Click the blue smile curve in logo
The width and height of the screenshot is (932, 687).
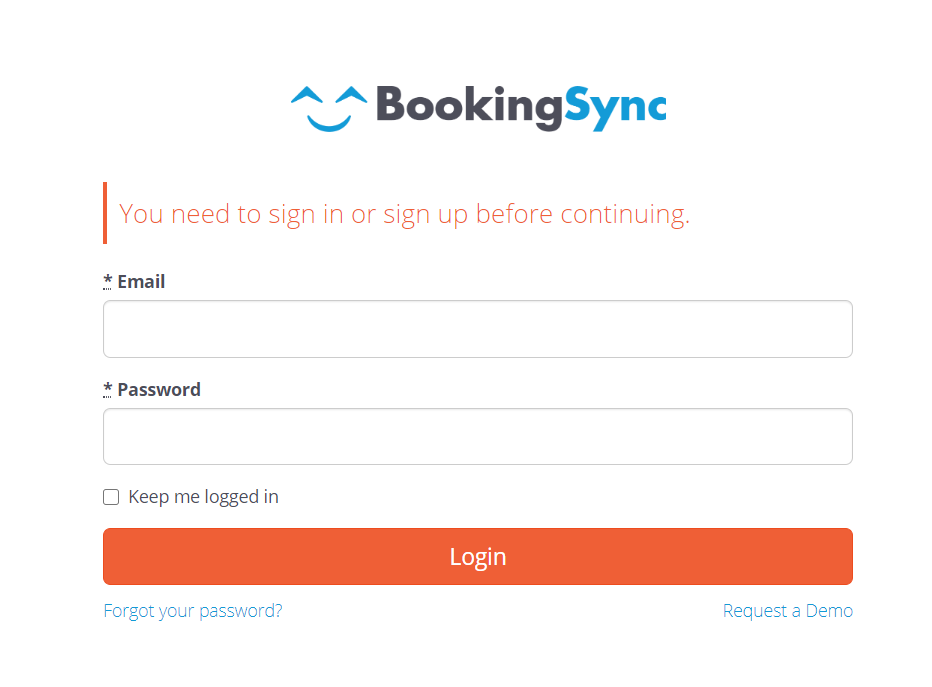coord(329,123)
